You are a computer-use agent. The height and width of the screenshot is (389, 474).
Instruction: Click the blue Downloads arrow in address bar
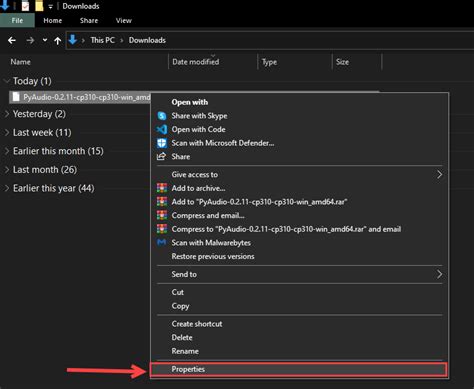[x=73, y=40]
